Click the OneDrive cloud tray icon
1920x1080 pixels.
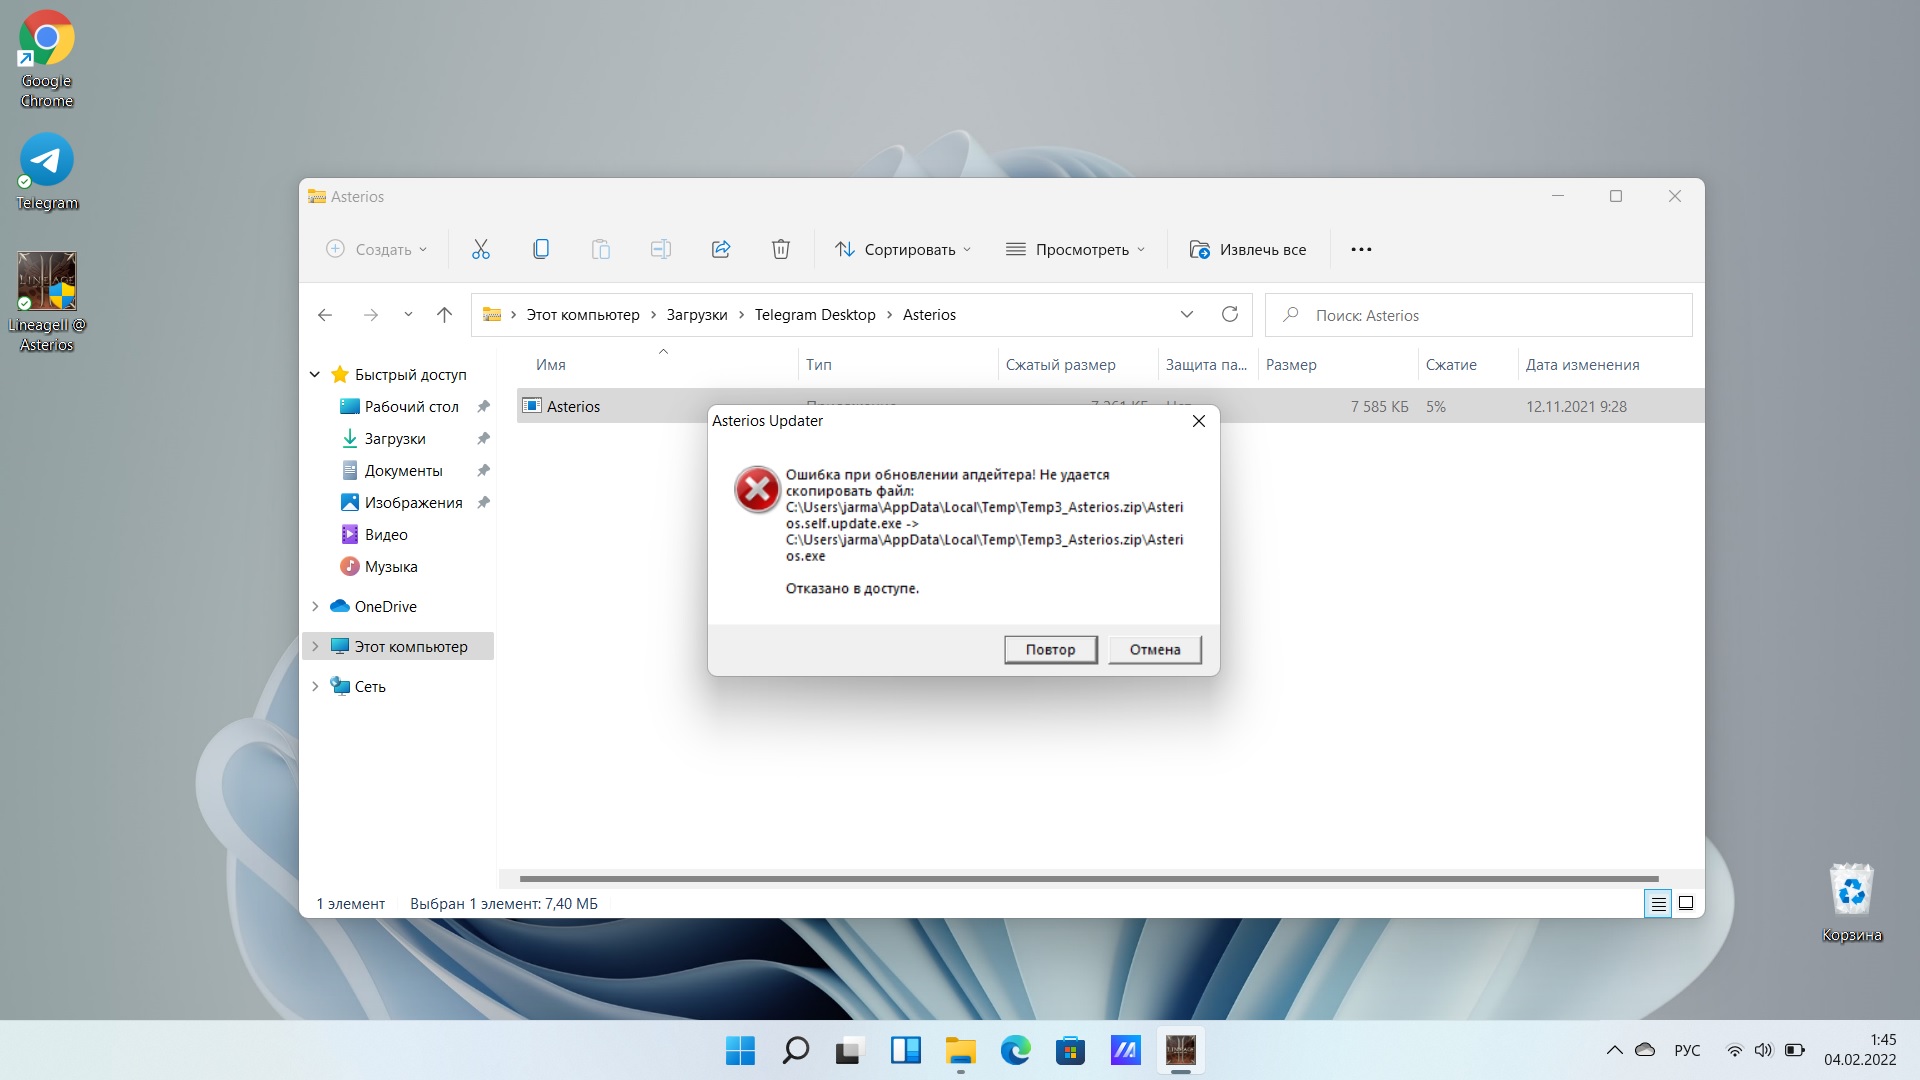click(1645, 1050)
